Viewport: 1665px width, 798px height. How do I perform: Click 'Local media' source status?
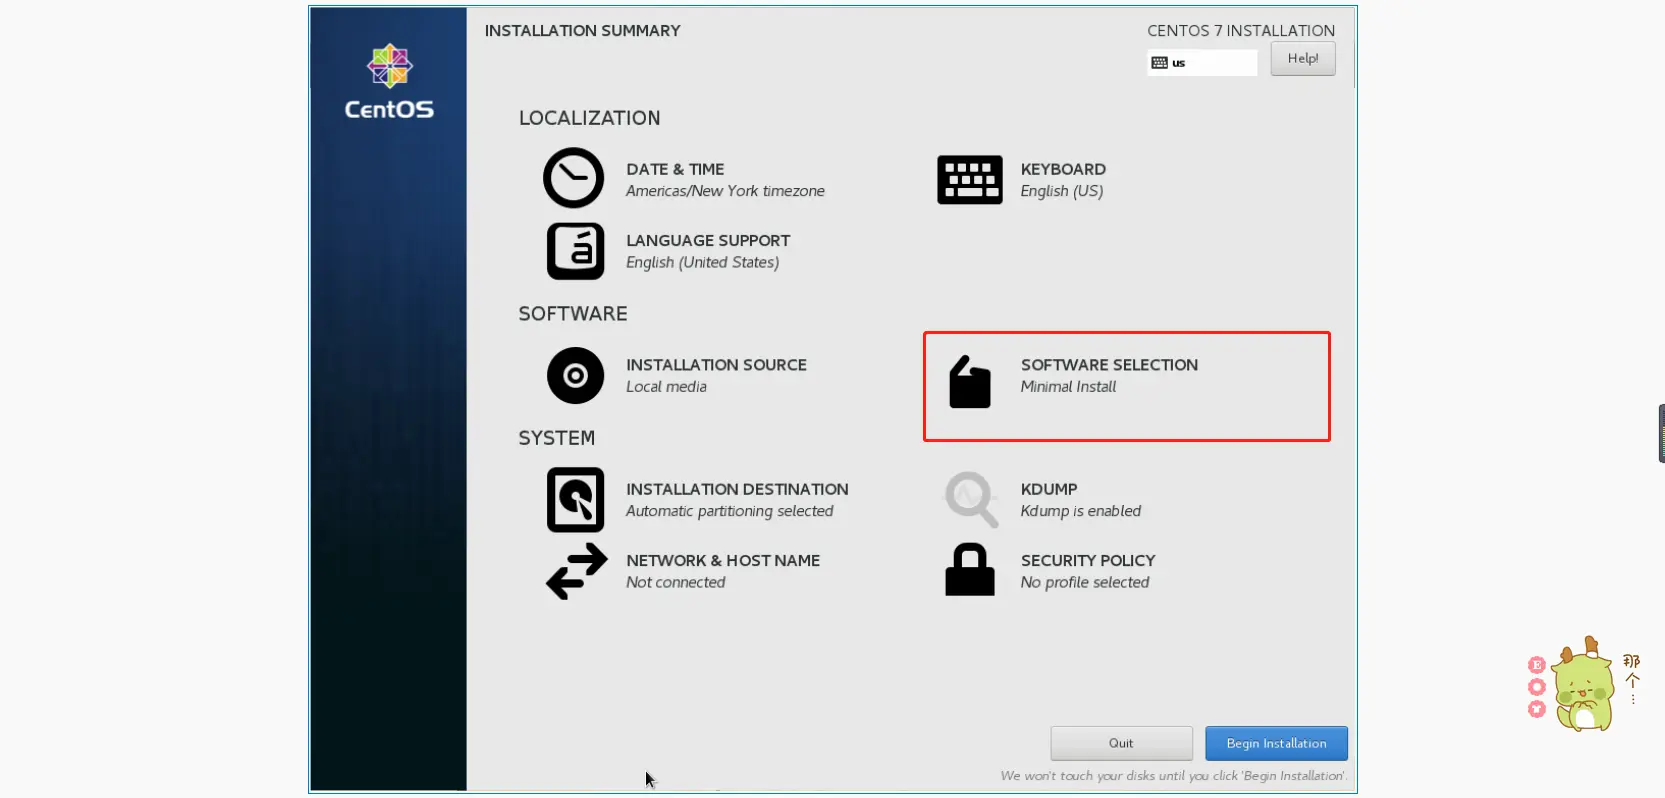point(666,387)
